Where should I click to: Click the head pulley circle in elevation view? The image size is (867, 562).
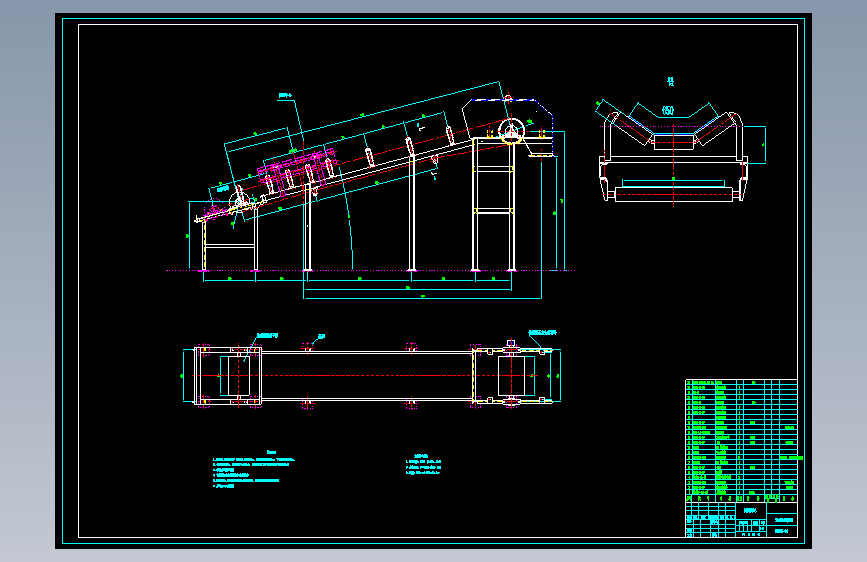coord(511,132)
